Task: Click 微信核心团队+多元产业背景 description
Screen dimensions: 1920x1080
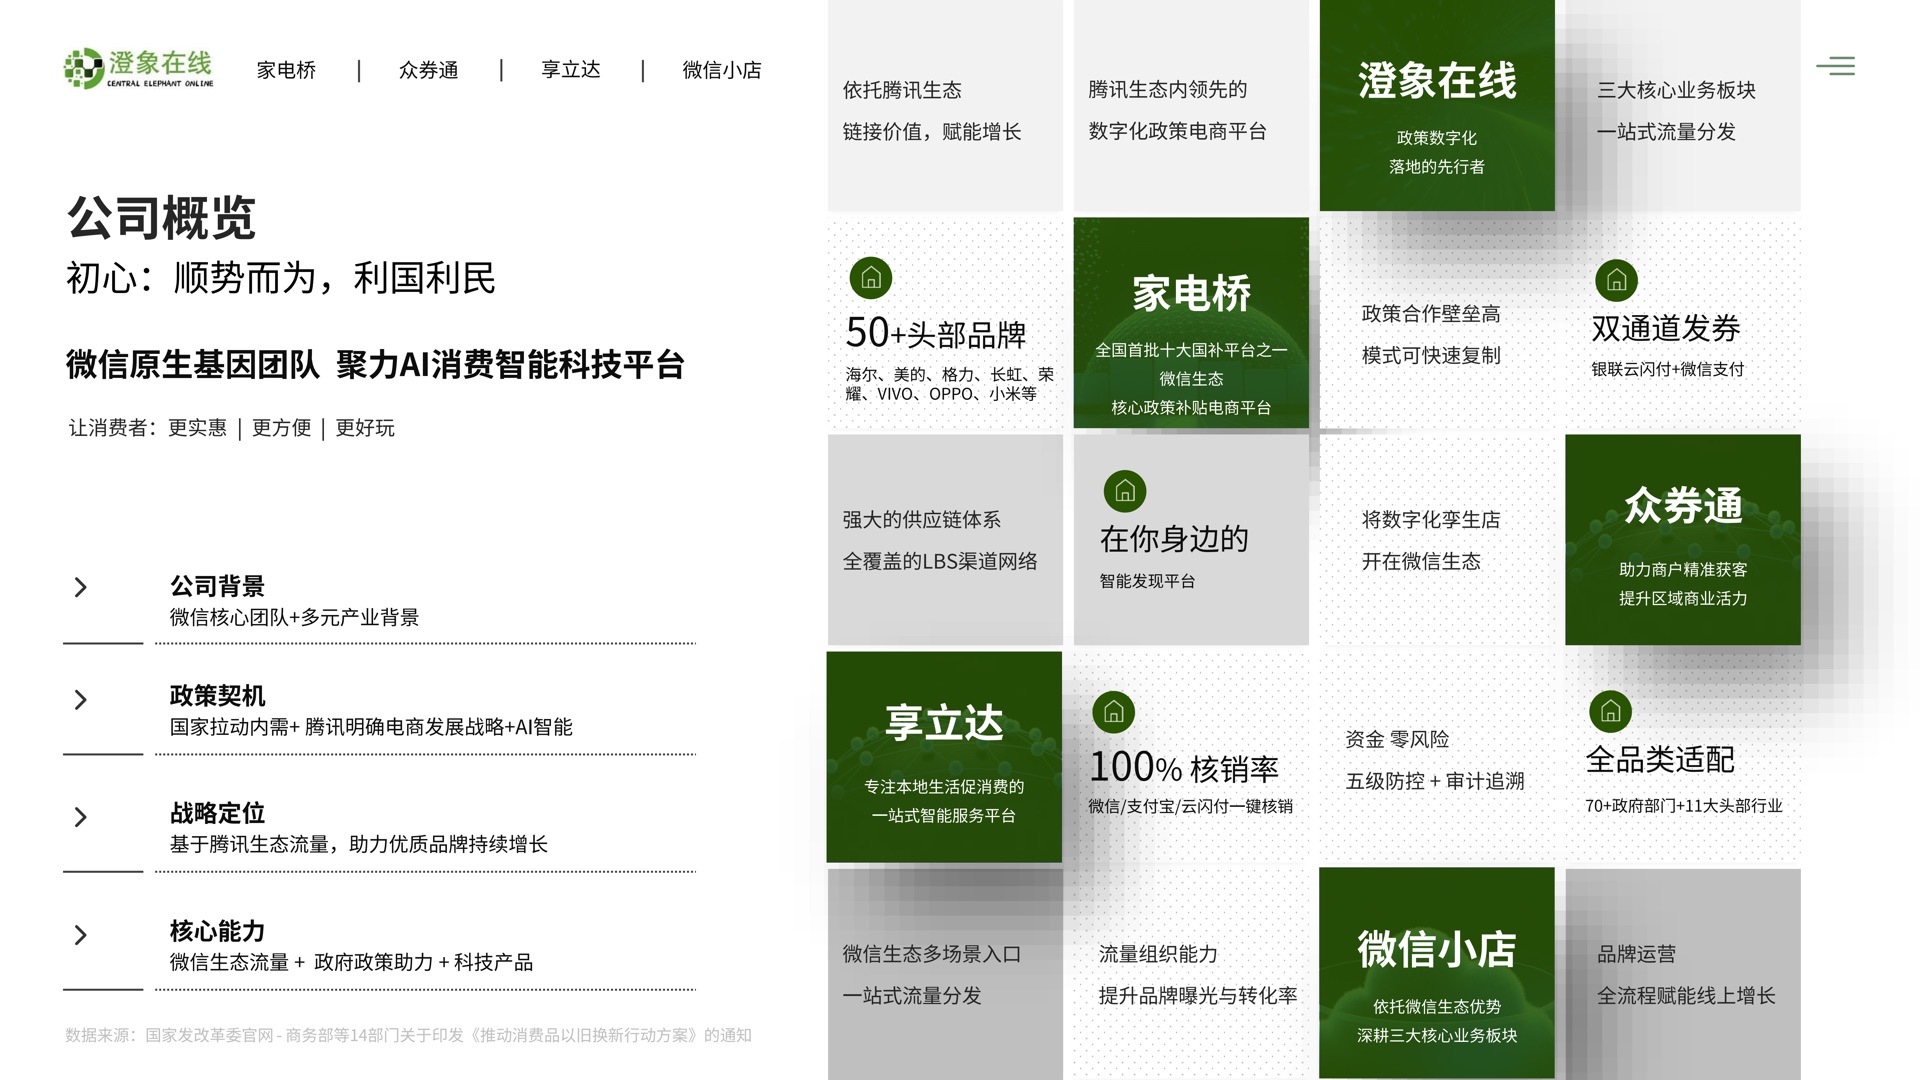Action: point(294,617)
